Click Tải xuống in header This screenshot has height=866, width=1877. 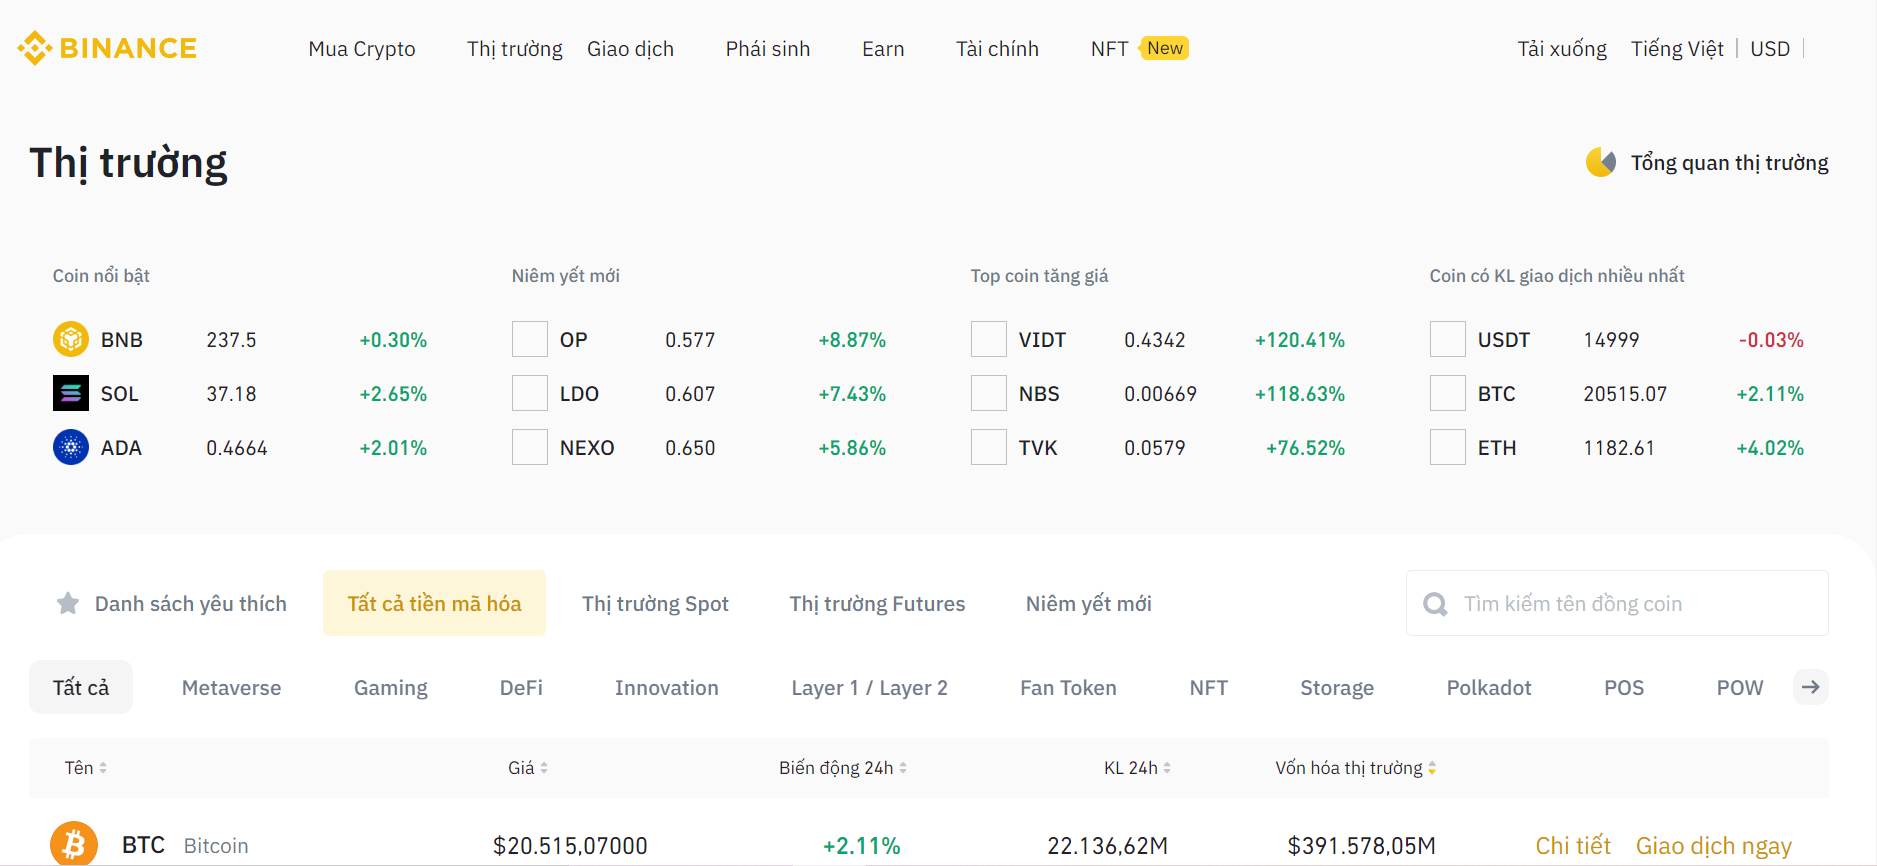point(1562,49)
